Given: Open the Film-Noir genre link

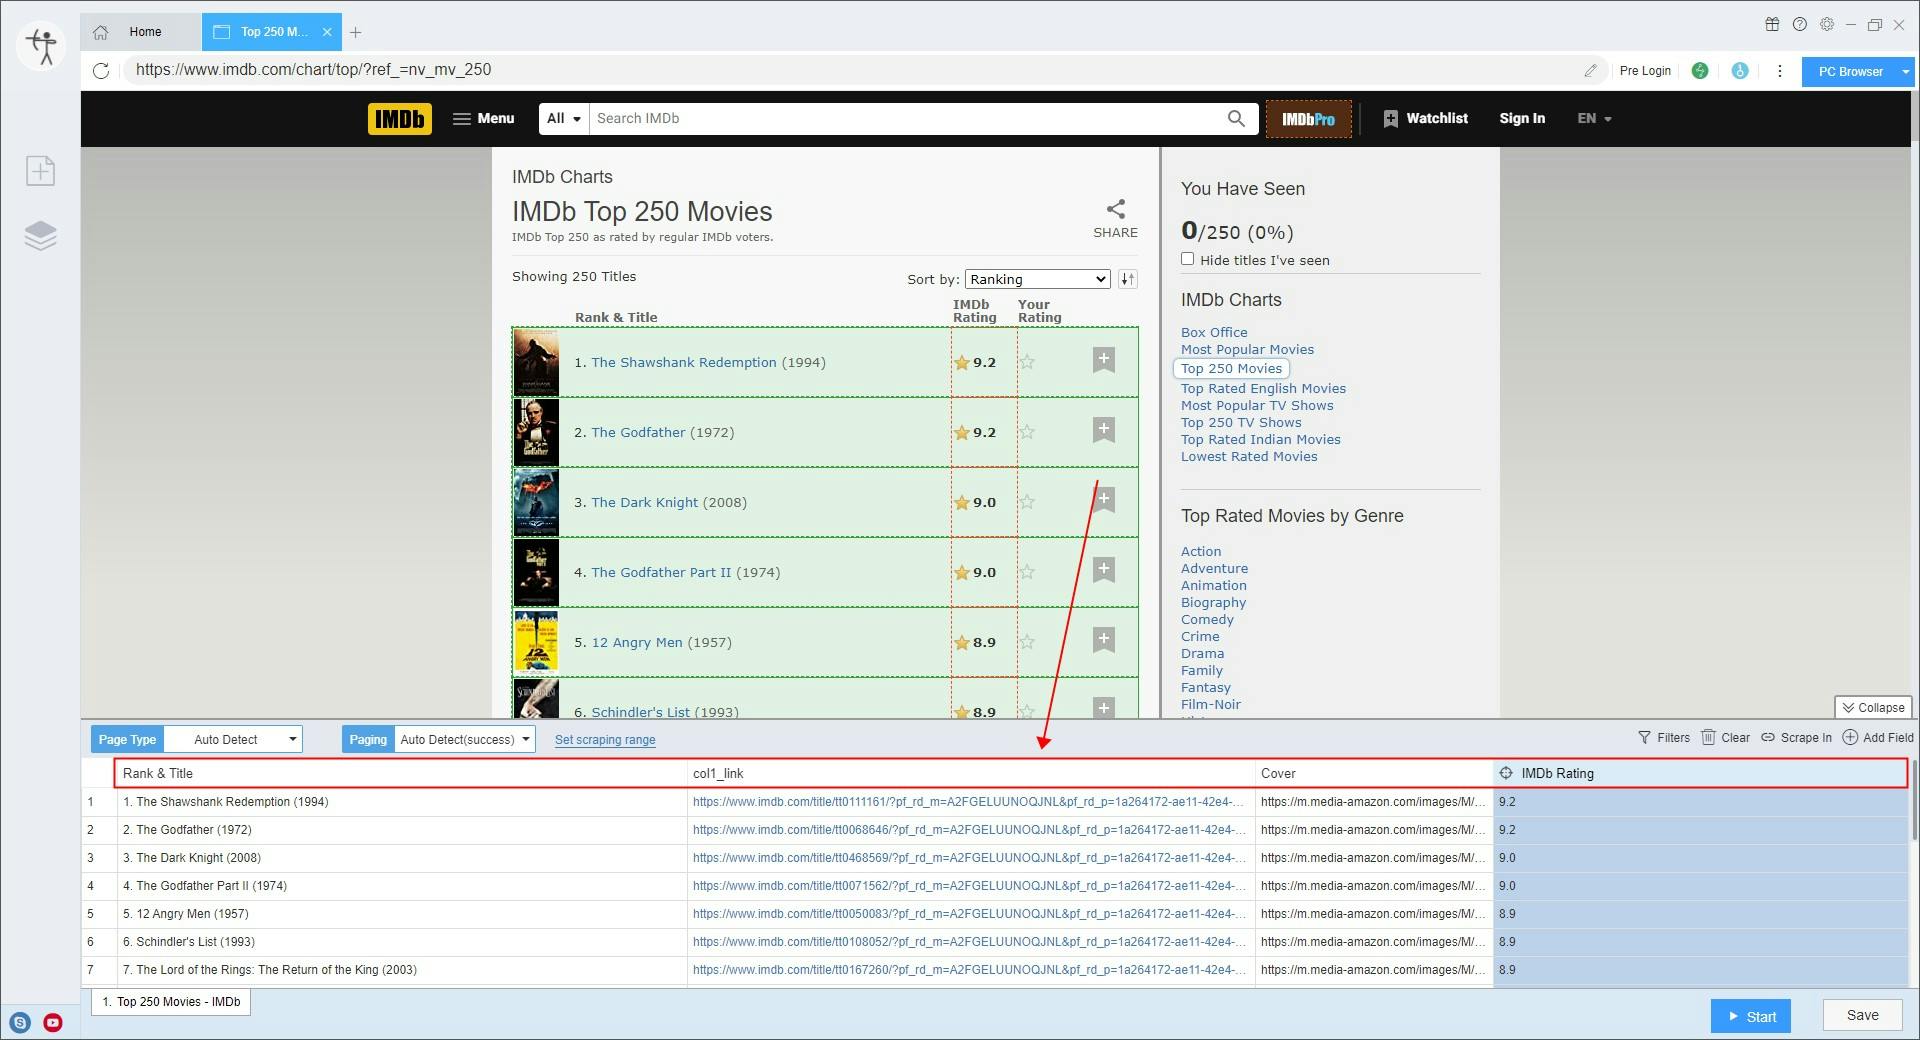Looking at the screenshot, I should pyautogui.click(x=1210, y=704).
